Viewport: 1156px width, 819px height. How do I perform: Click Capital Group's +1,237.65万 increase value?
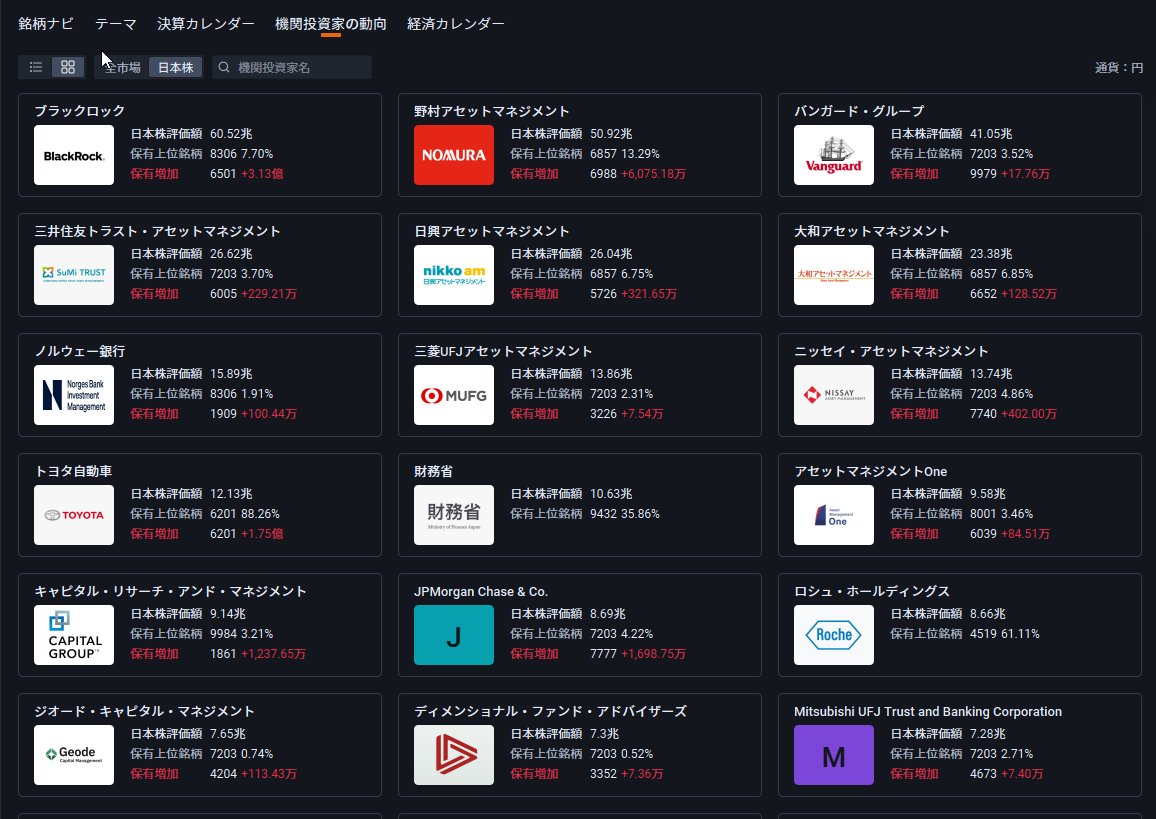click(274, 654)
